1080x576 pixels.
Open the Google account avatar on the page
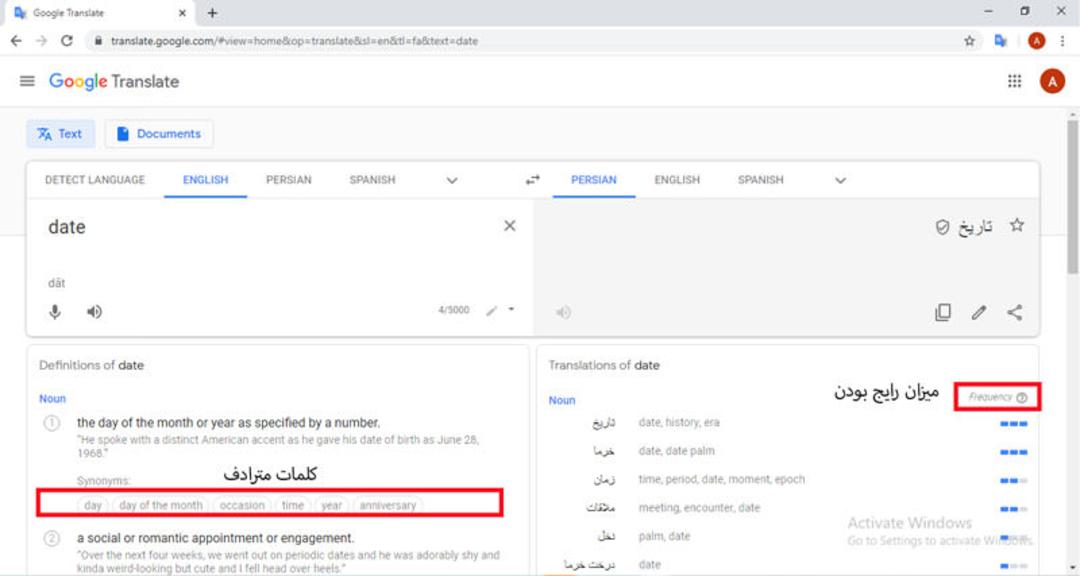pyautogui.click(x=1052, y=81)
